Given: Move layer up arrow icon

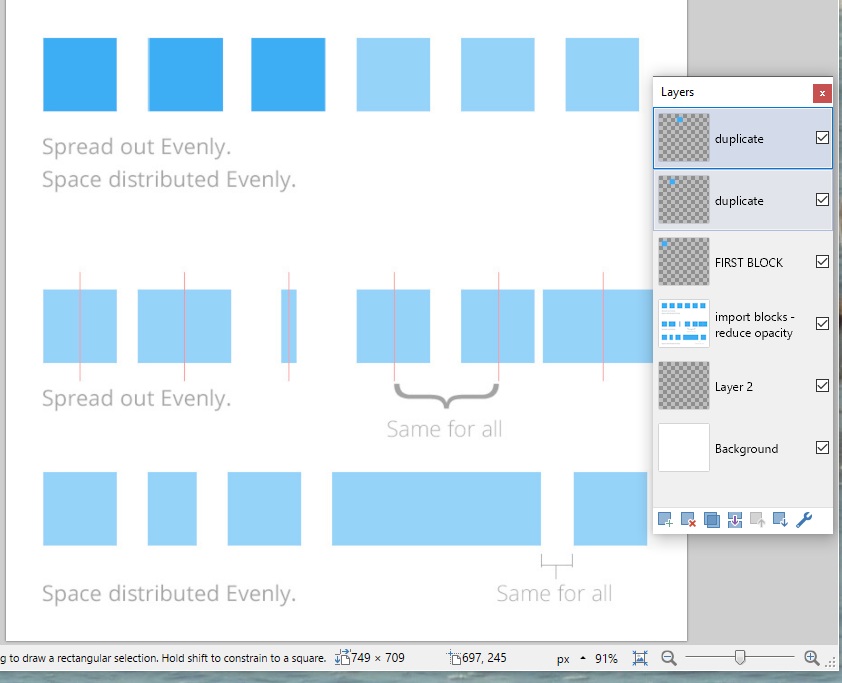Looking at the screenshot, I should [757, 520].
